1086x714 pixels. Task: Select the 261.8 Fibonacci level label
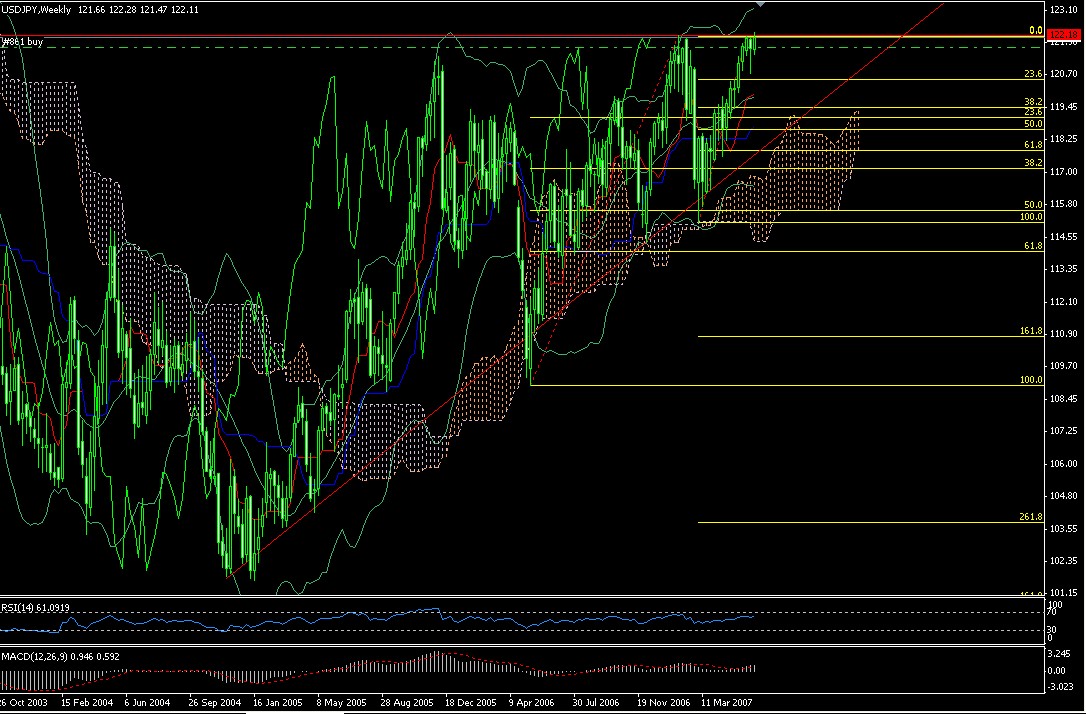(1031, 517)
